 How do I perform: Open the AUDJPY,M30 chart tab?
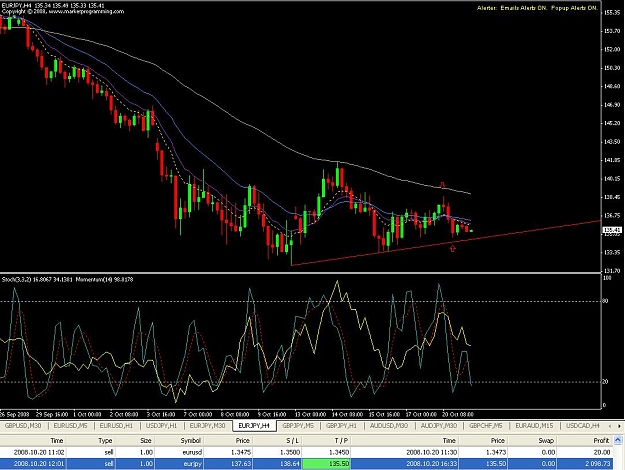(x=439, y=426)
